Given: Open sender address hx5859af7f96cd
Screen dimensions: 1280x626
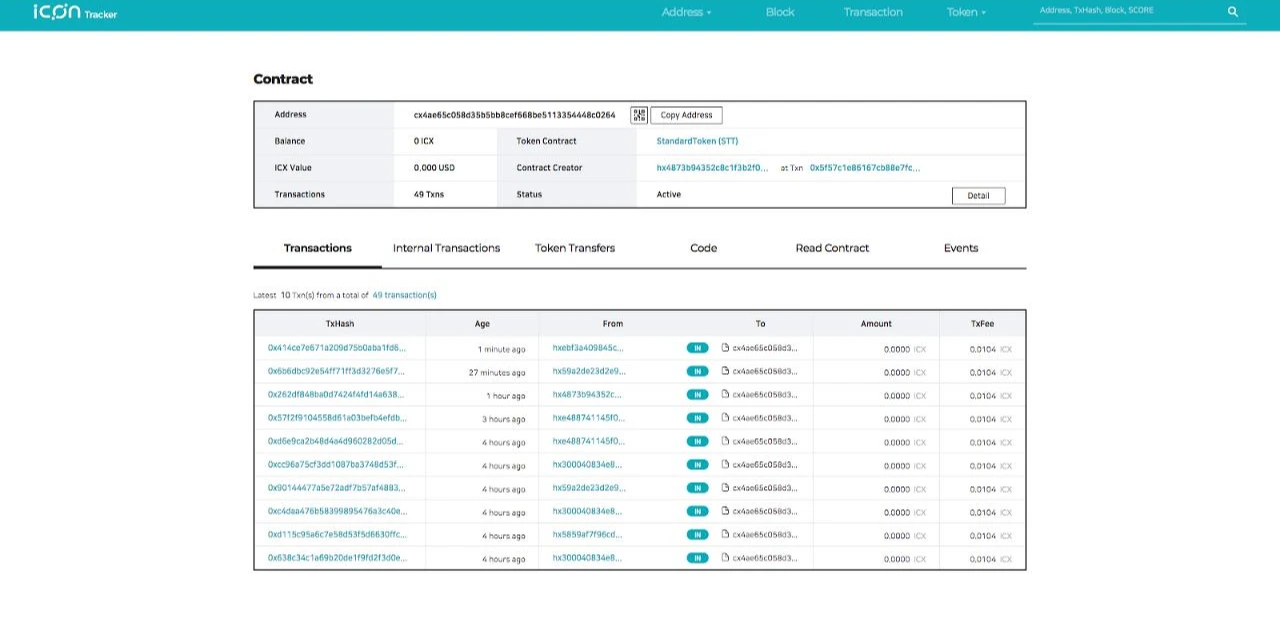Looking at the screenshot, I should 587,535.
